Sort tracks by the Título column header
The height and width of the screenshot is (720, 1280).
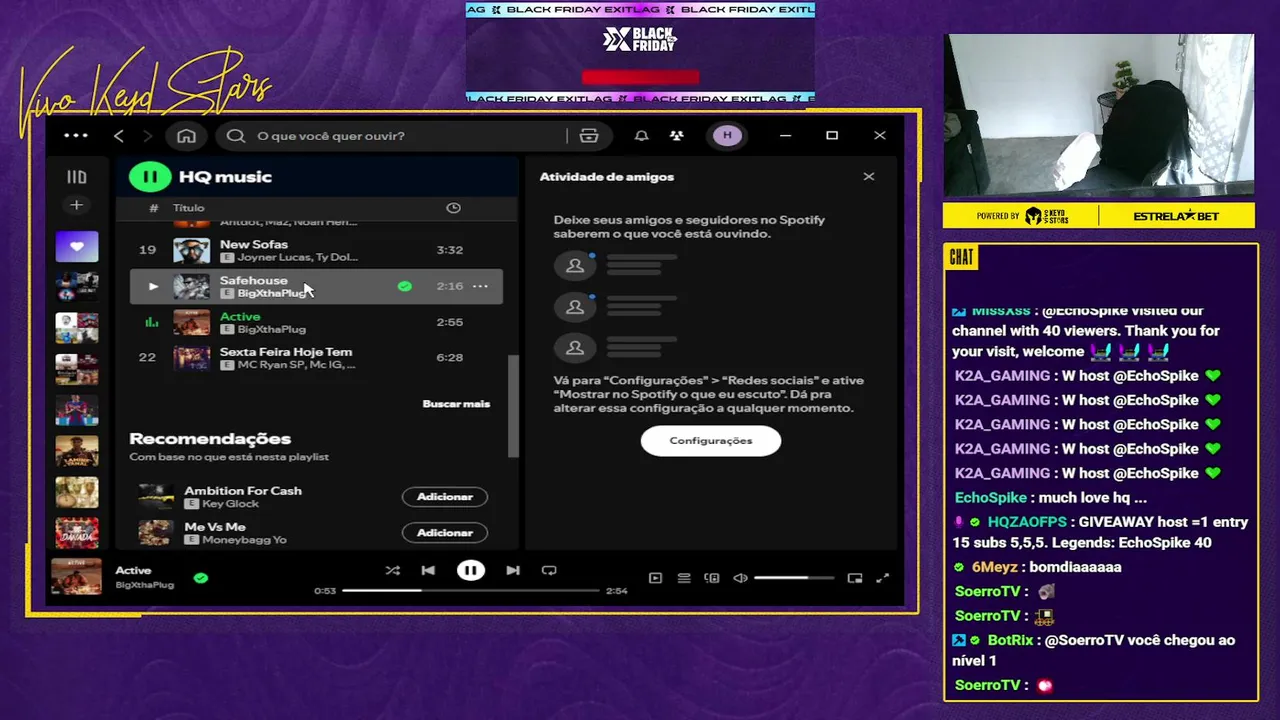[x=188, y=208]
